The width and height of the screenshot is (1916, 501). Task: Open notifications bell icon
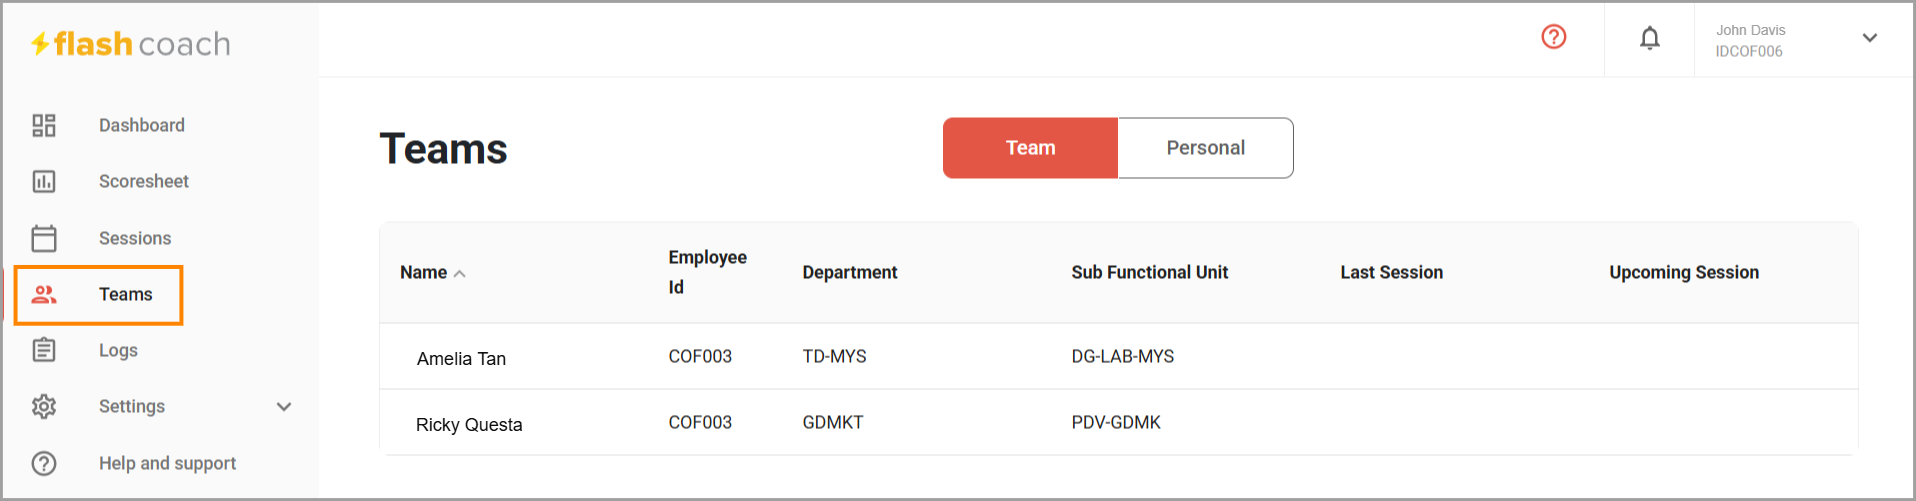coord(1650,38)
